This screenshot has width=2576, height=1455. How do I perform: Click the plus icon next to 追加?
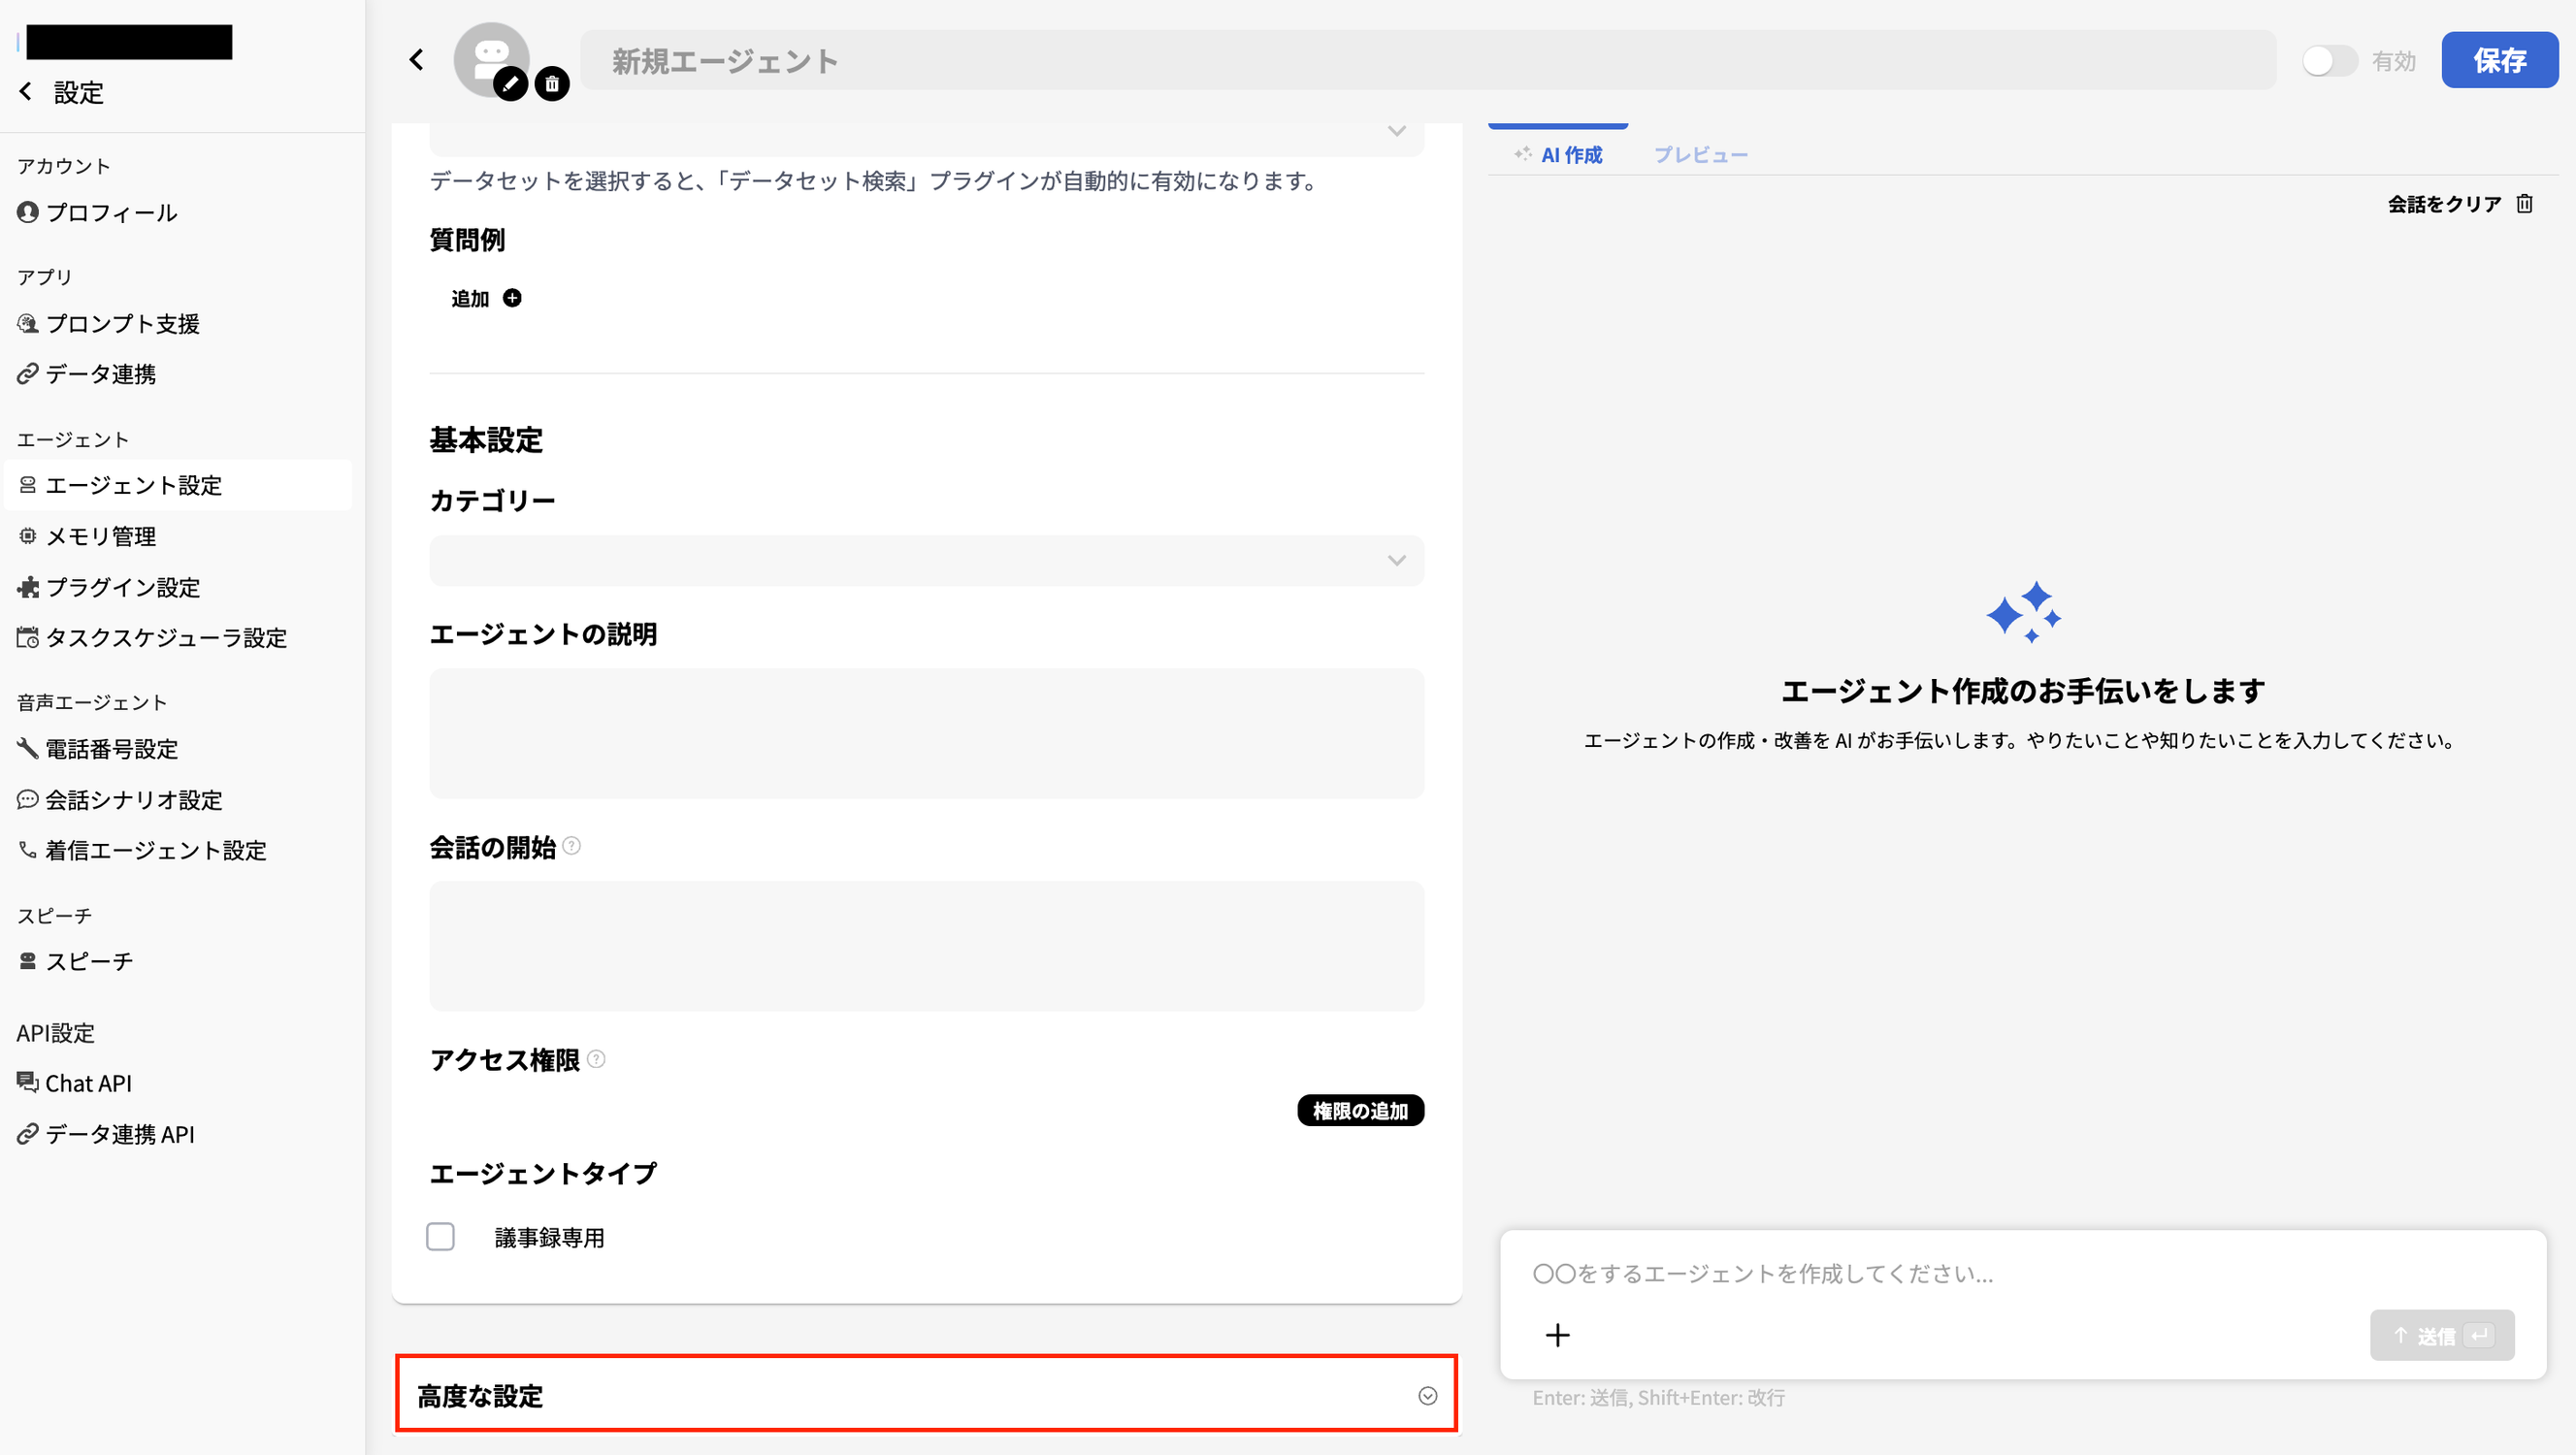coord(512,298)
